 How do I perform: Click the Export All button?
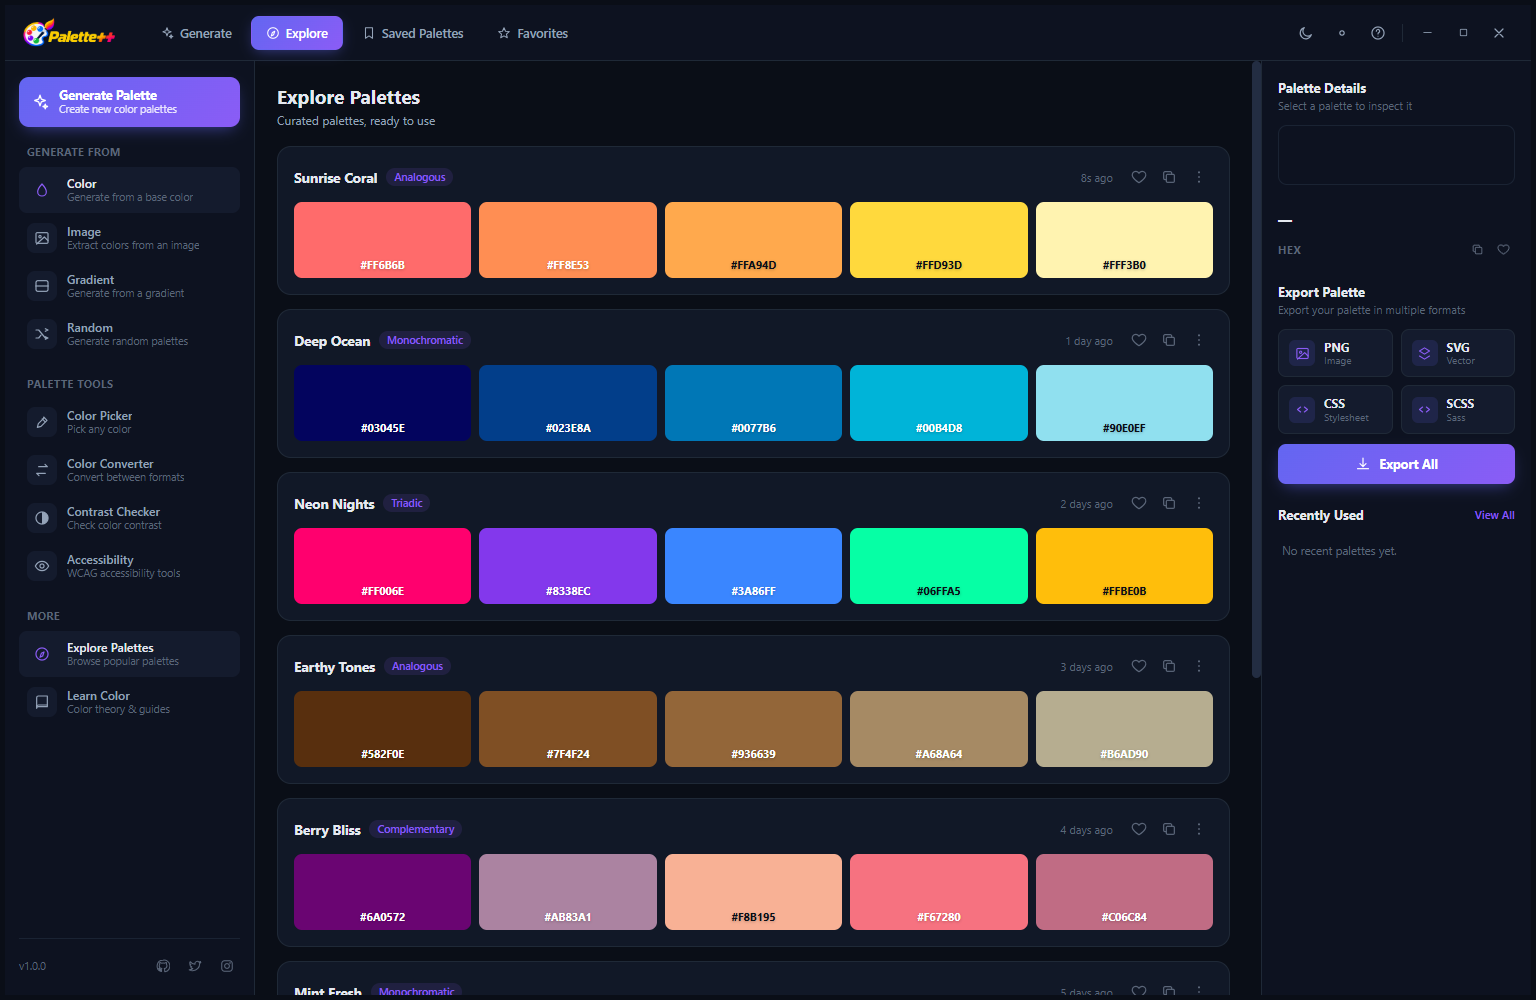pos(1396,464)
